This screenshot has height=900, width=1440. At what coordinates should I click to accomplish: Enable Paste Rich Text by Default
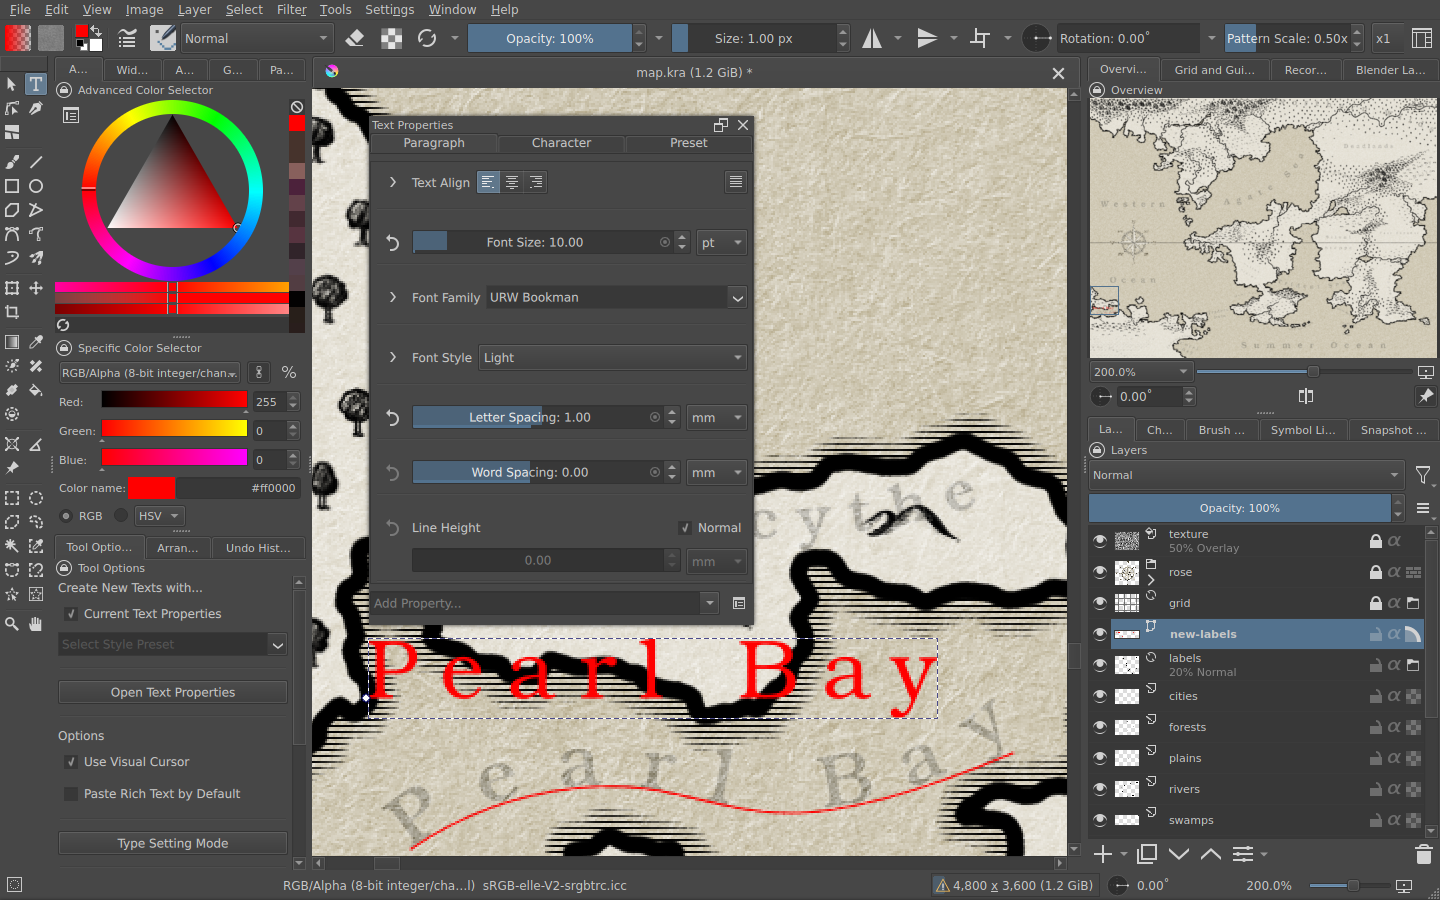71,794
